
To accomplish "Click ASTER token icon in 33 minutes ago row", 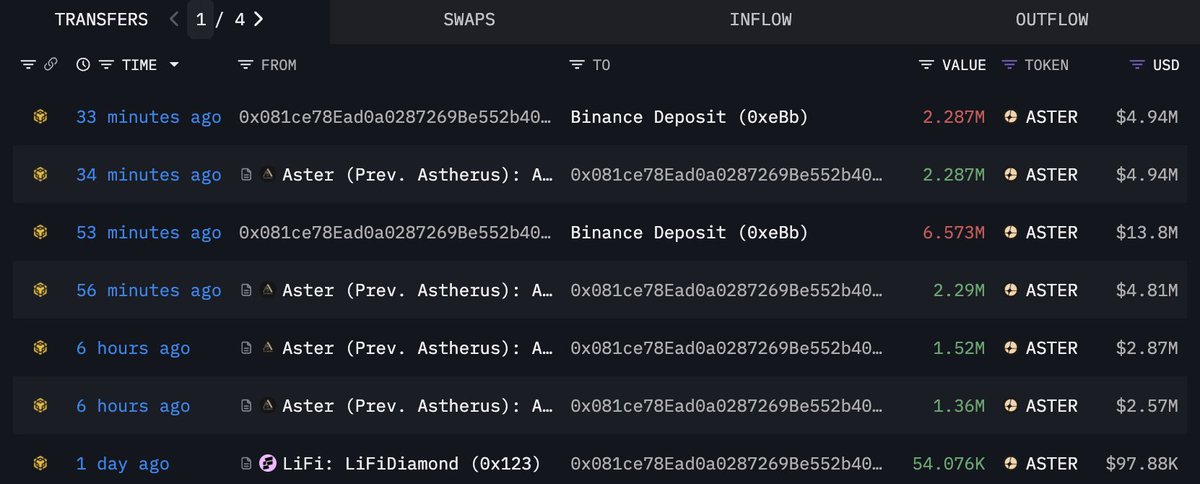I will [x=1010, y=117].
